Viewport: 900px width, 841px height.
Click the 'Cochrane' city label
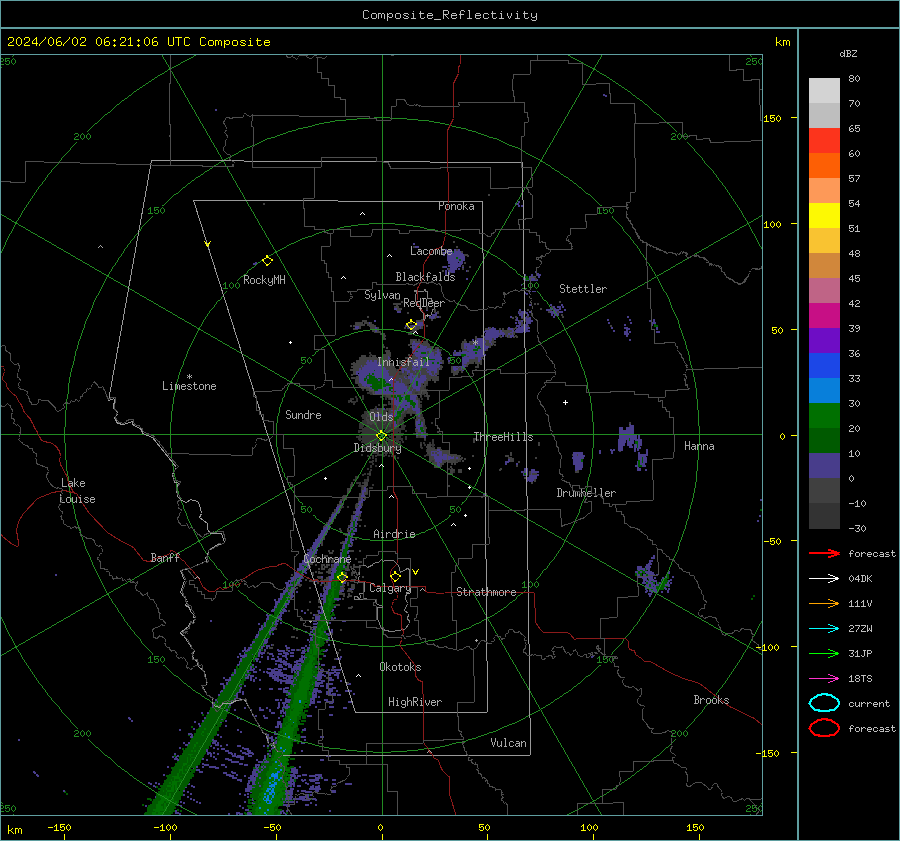(327, 559)
